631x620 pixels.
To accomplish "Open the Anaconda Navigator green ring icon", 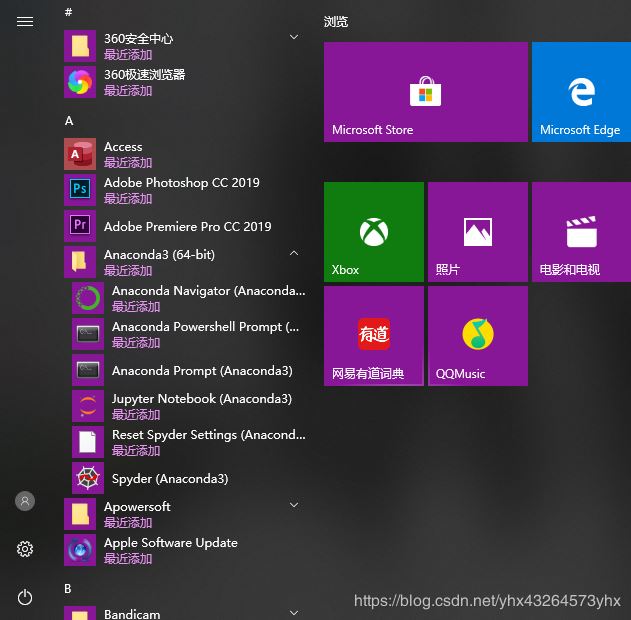I will pos(88,298).
